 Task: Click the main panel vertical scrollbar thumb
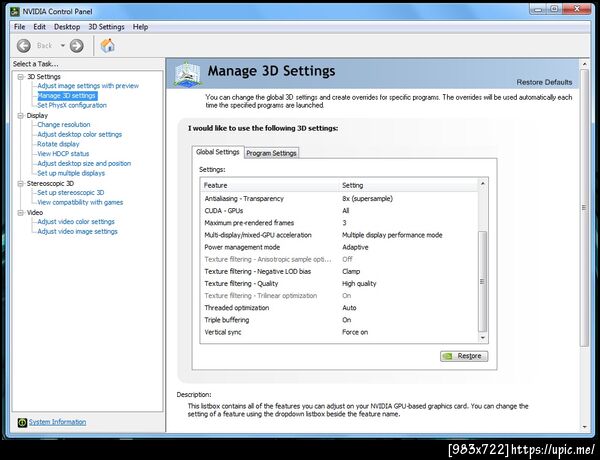click(x=584, y=208)
